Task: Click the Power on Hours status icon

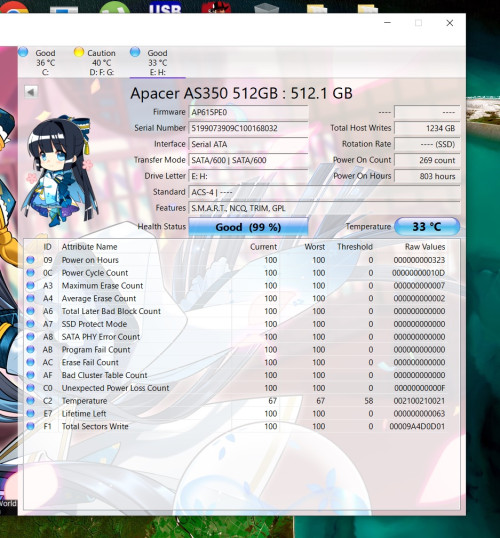Action: (x=31, y=260)
